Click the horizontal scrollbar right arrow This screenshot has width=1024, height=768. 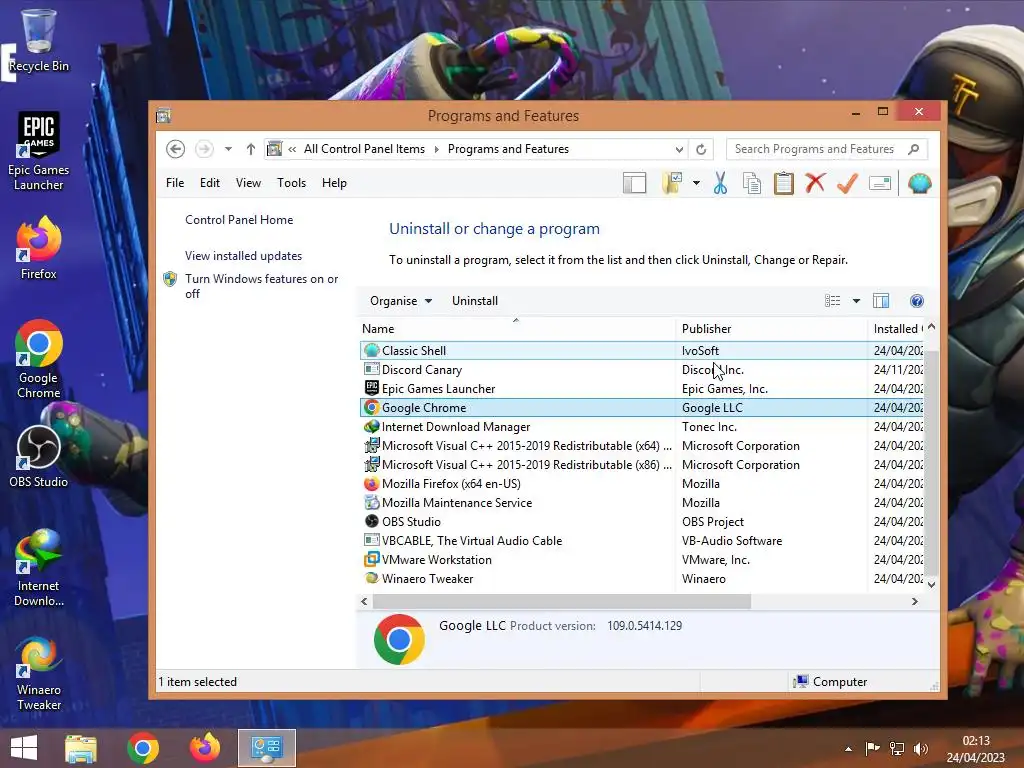[914, 601]
